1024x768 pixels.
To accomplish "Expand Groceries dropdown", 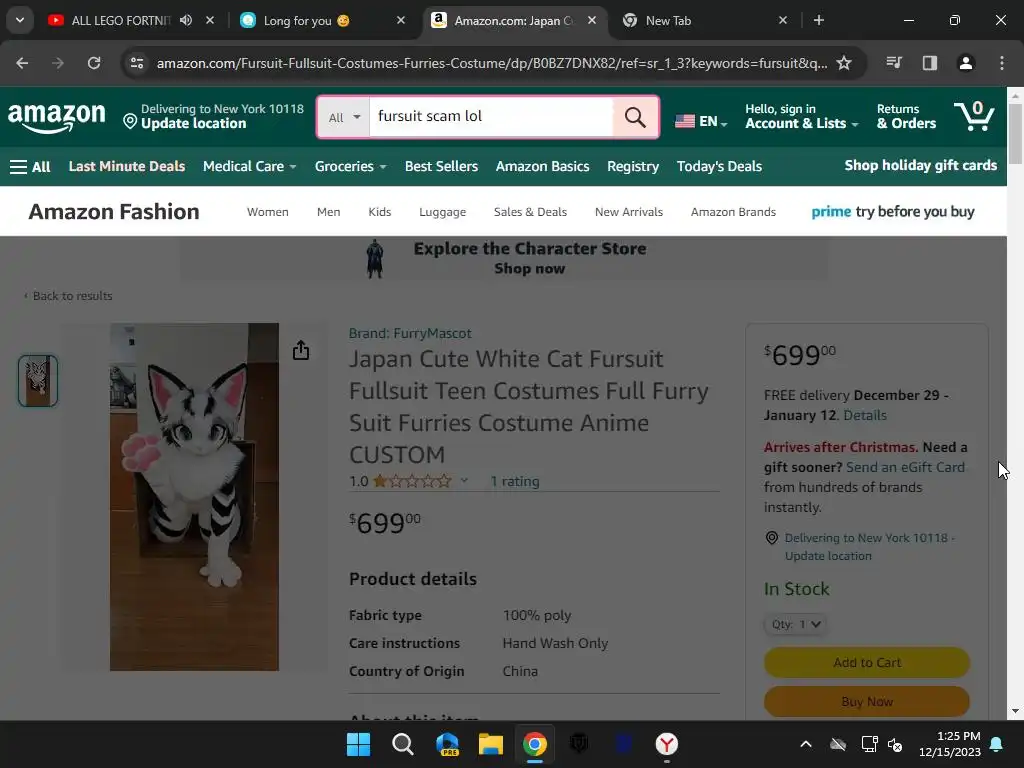I will [351, 167].
